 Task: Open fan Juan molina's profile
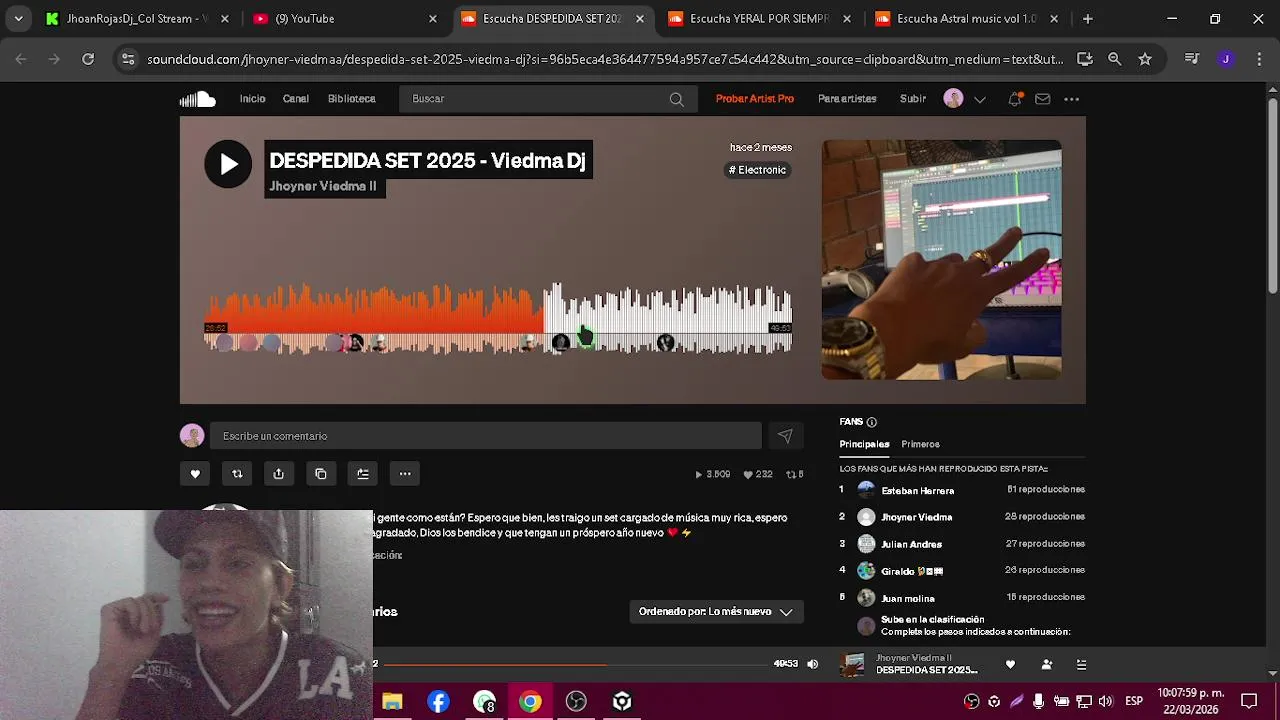[x=907, y=599]
